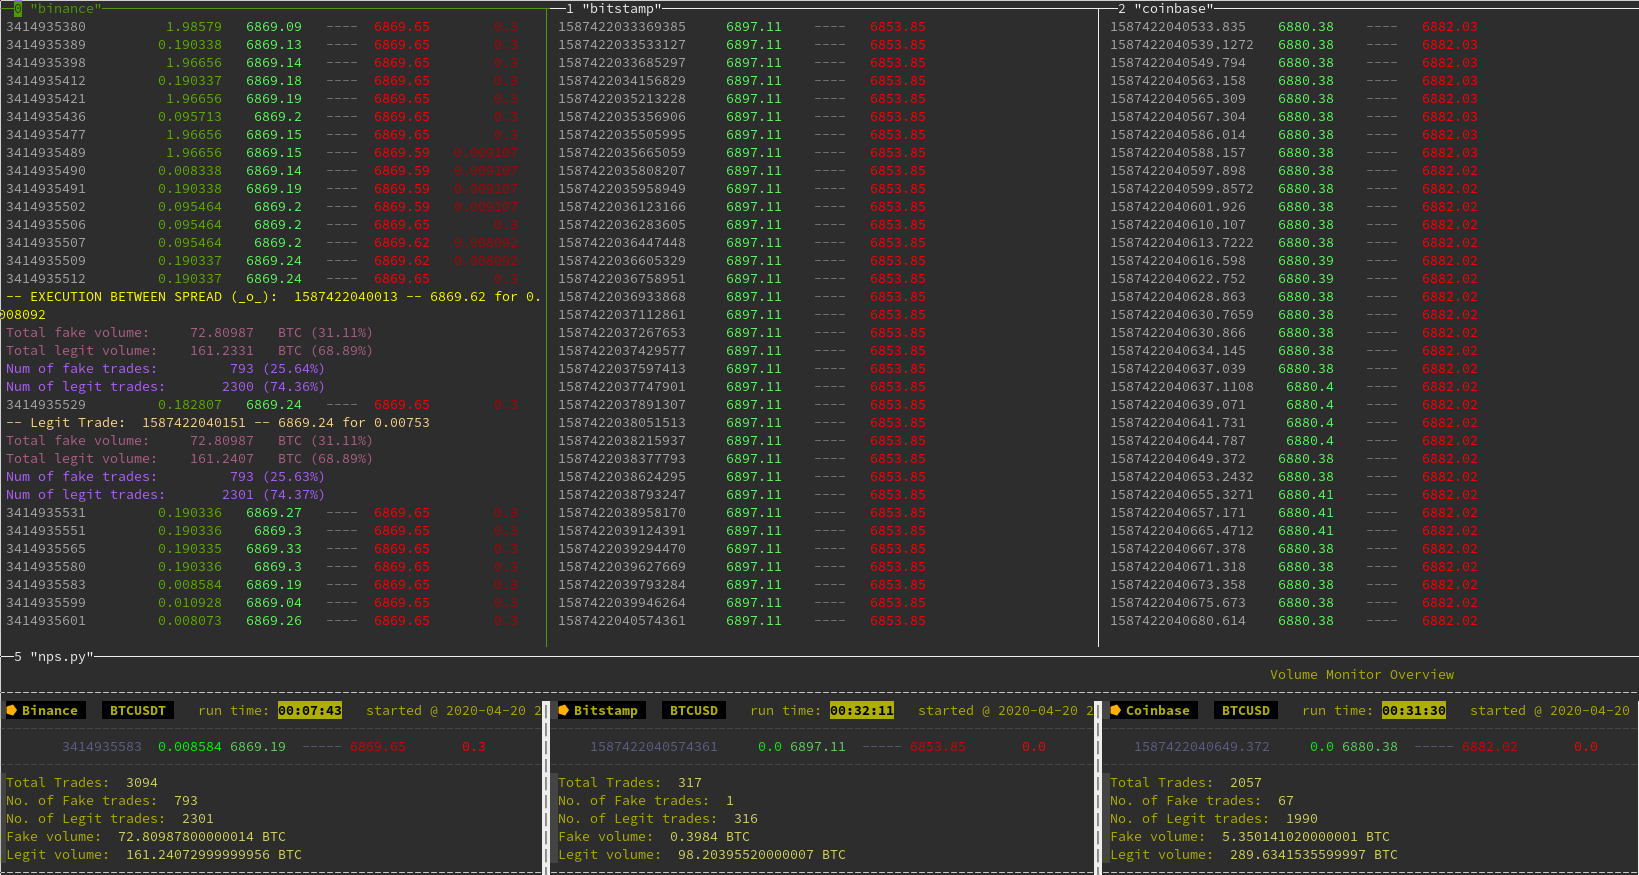Click Coinbase Fake volume 5.350141020000001 BTC
The width and height of the screenshot is (1639, 875).
click(x=1250, y=837)
